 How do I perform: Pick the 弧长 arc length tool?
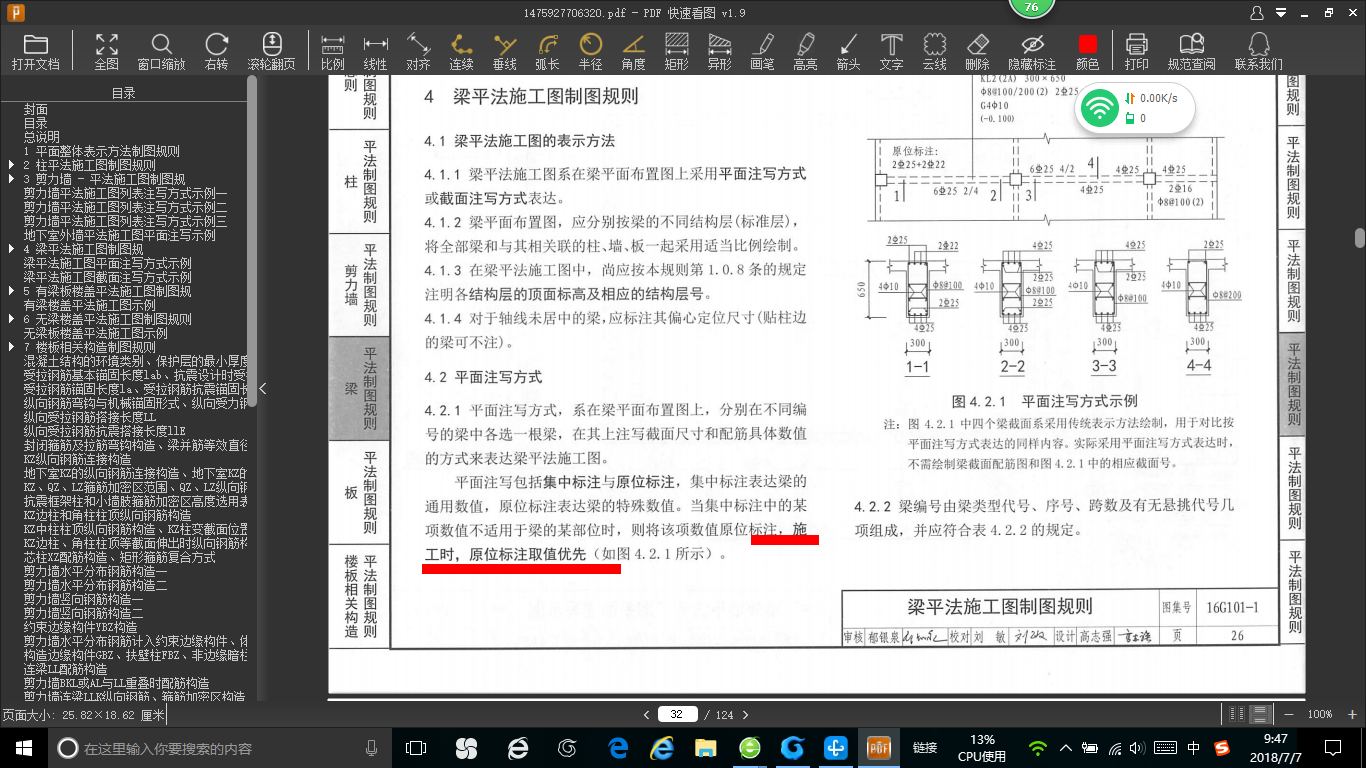(547, 52)
